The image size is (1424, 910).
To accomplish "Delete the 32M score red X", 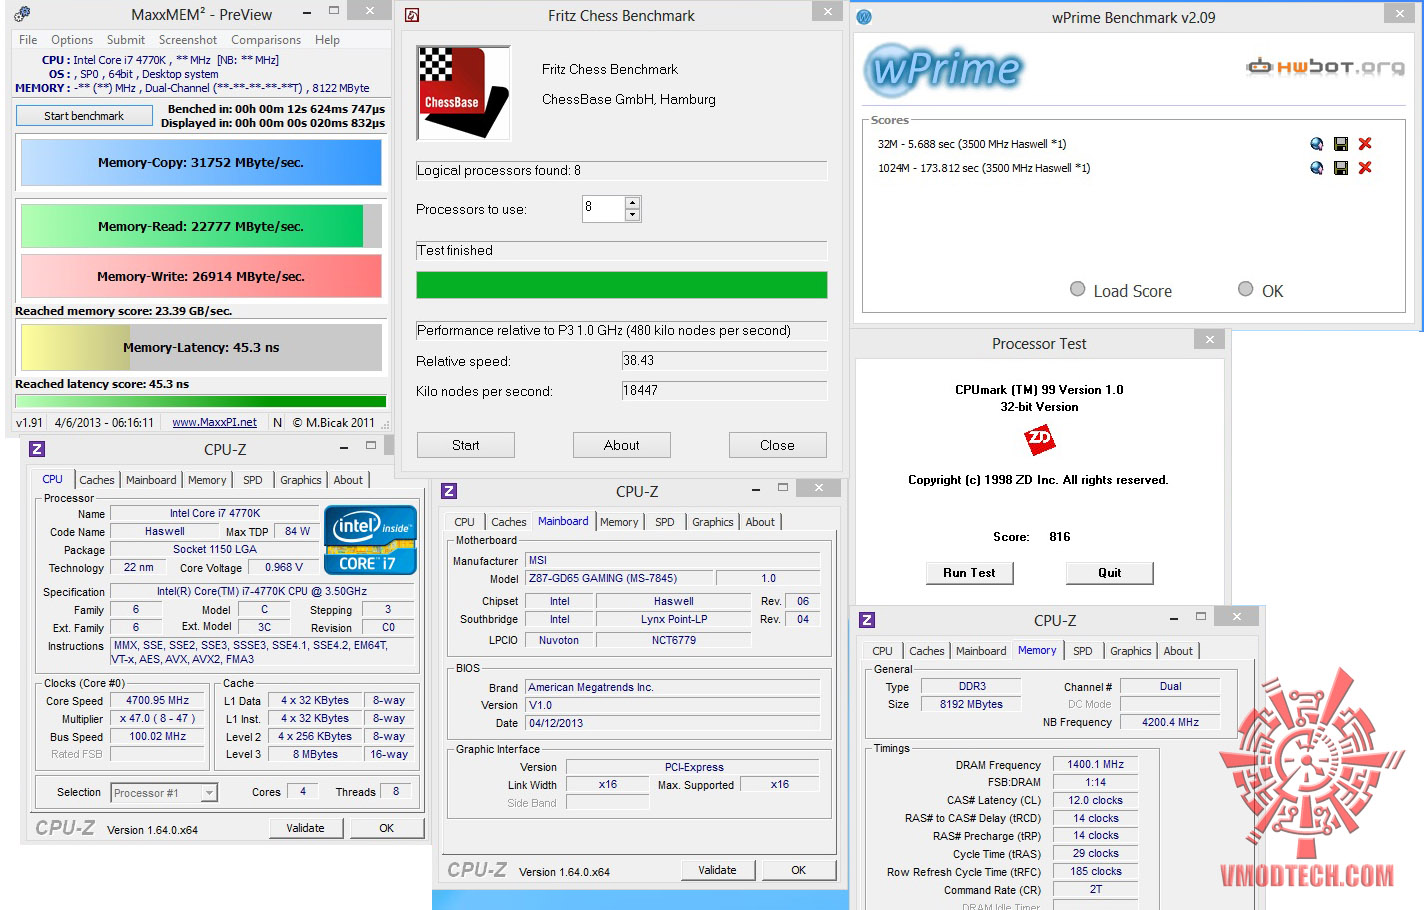I will (1365, 144).
